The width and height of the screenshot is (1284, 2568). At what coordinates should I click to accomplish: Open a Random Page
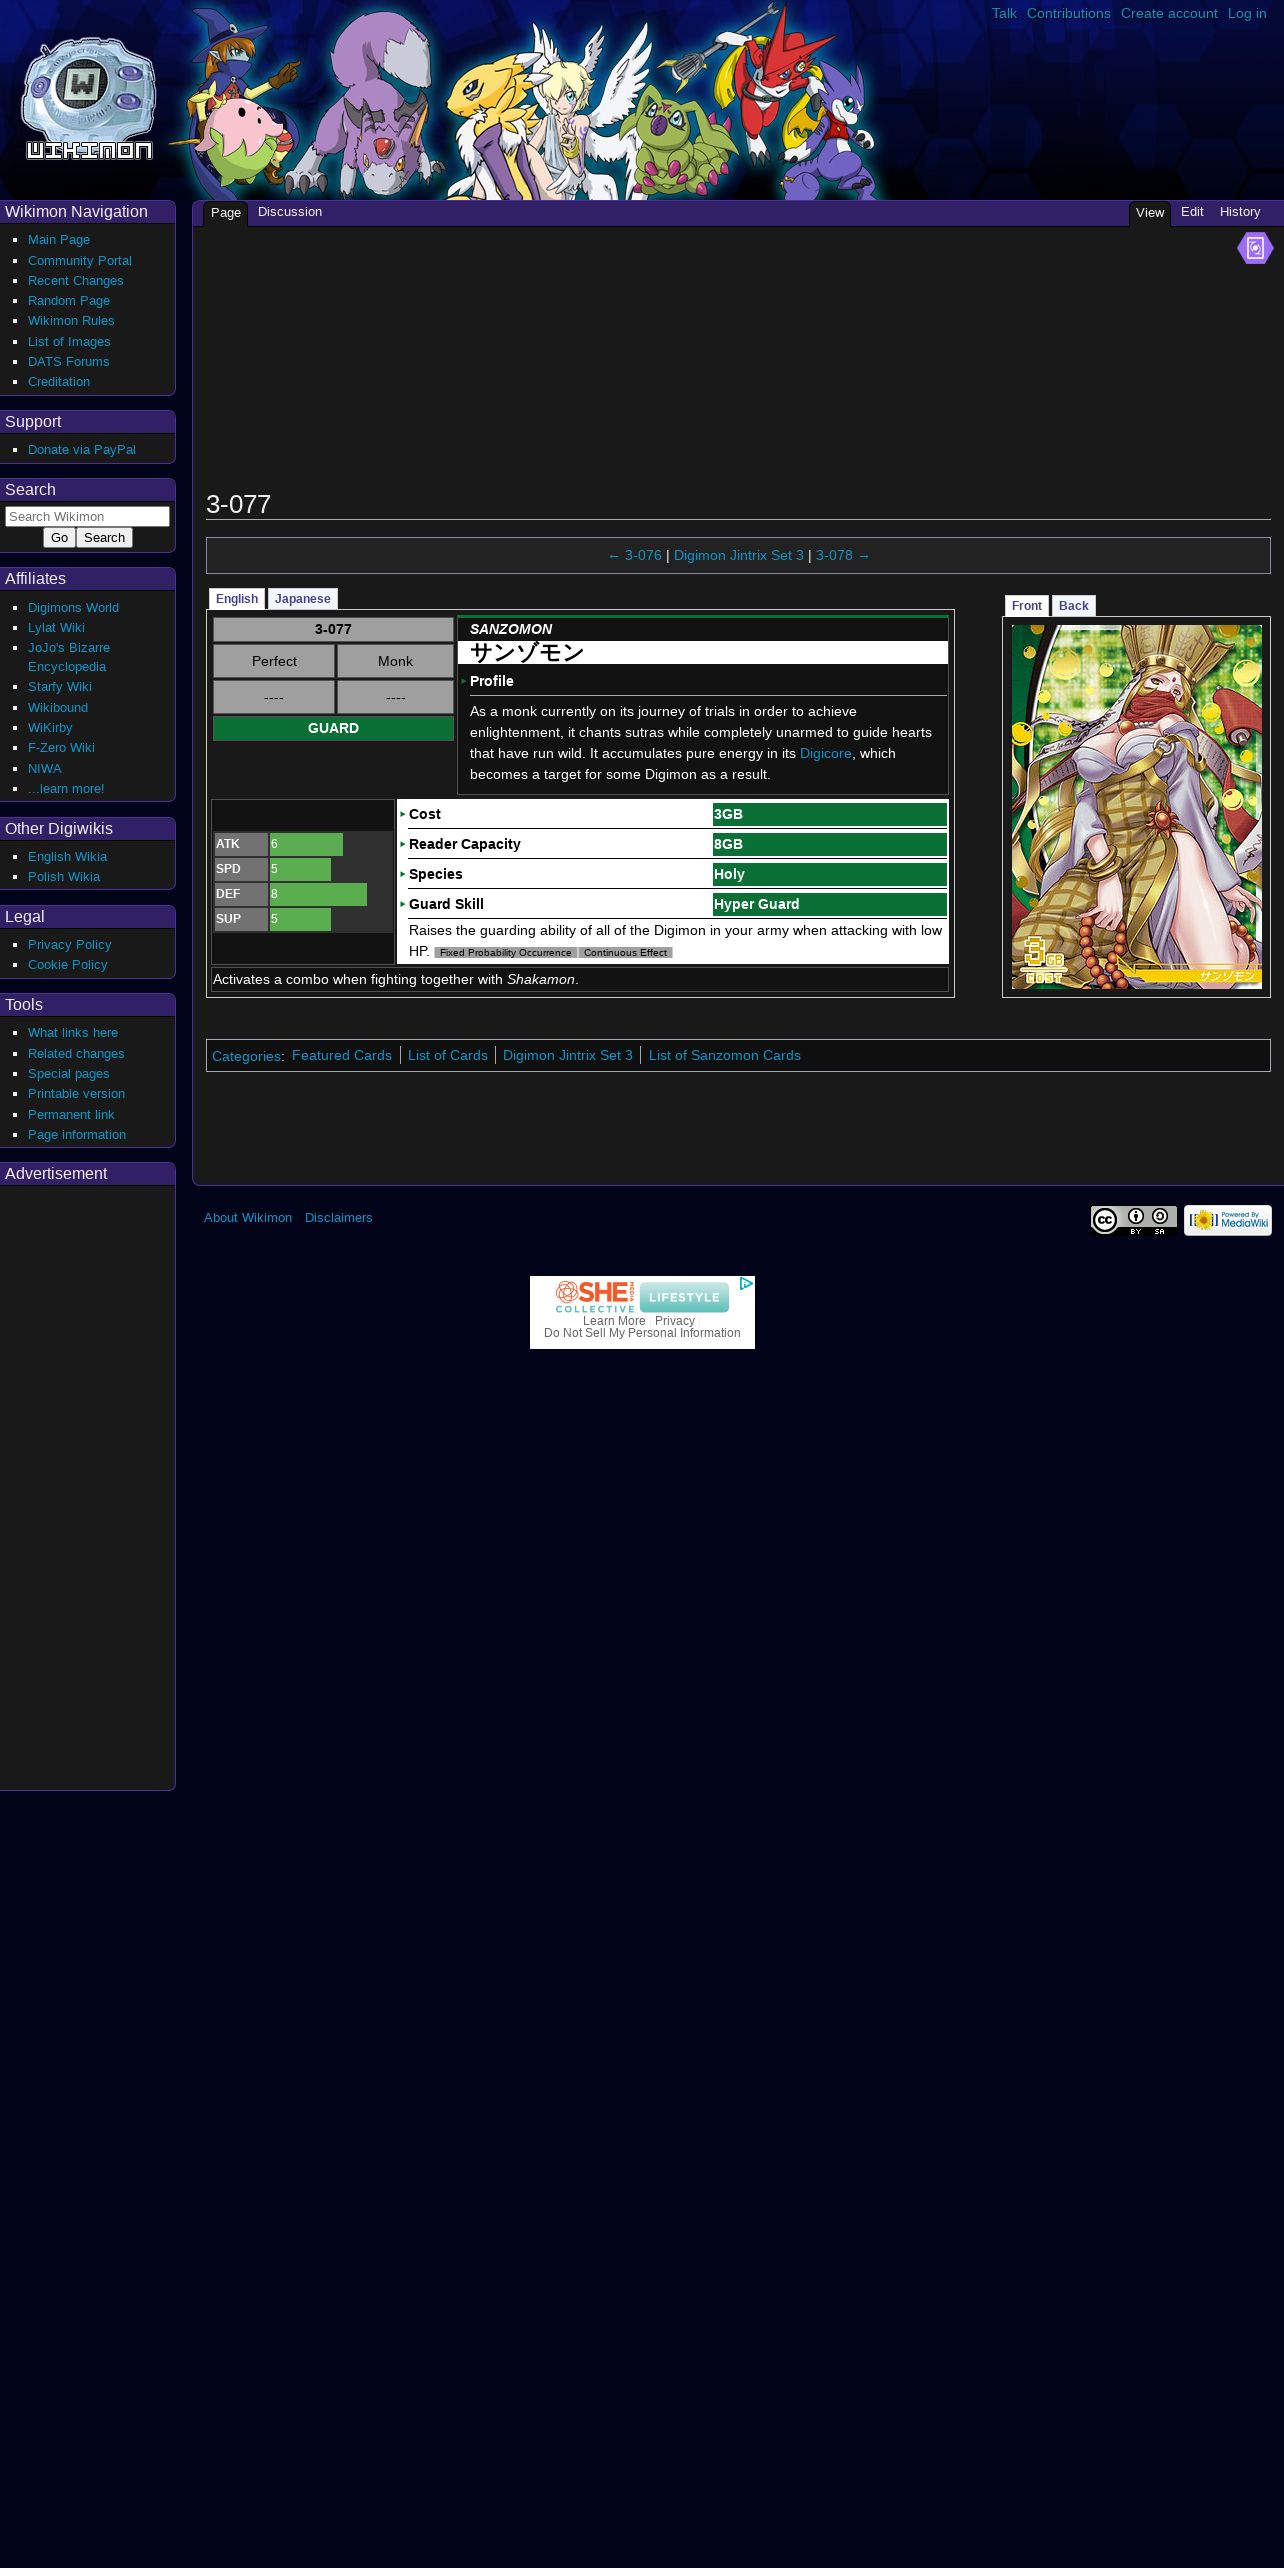69,301
